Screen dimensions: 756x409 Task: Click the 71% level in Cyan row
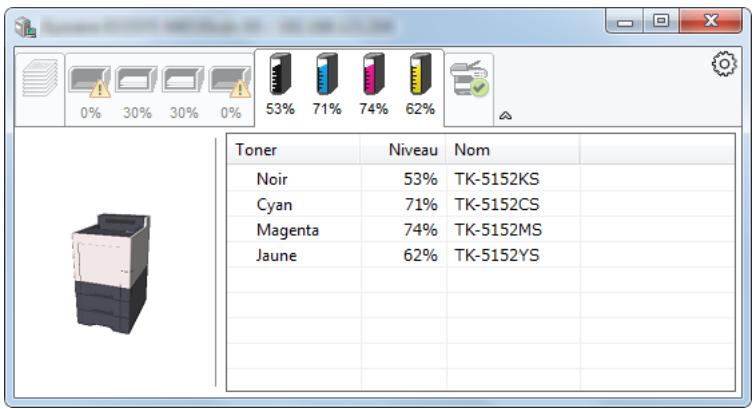point(421,204)
